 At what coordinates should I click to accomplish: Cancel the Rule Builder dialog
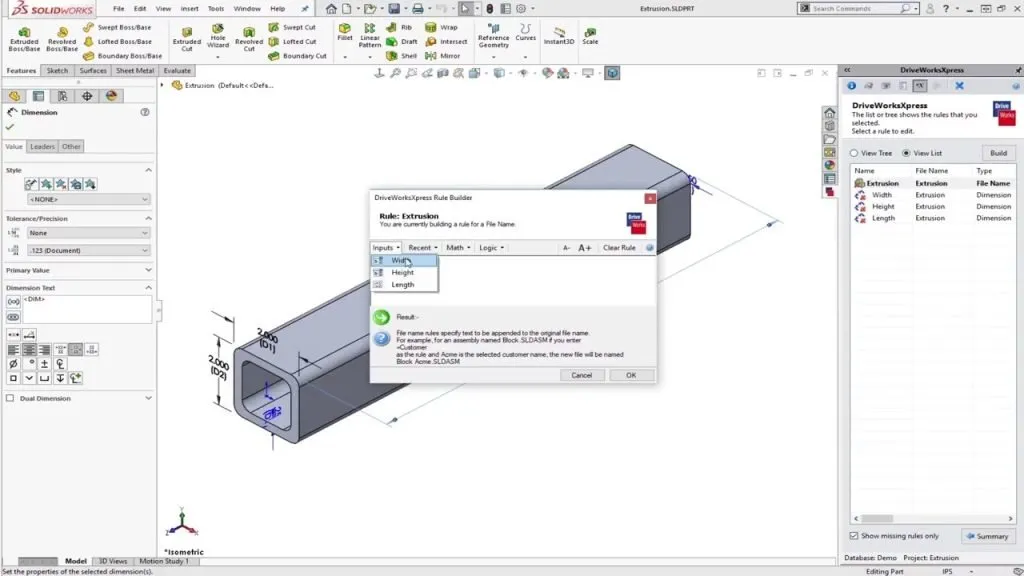coord(584,374)
